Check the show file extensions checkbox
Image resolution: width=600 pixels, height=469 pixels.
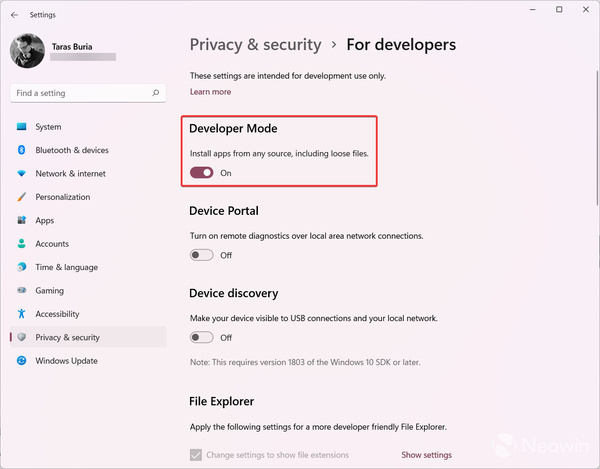click(x=195, y=455)
